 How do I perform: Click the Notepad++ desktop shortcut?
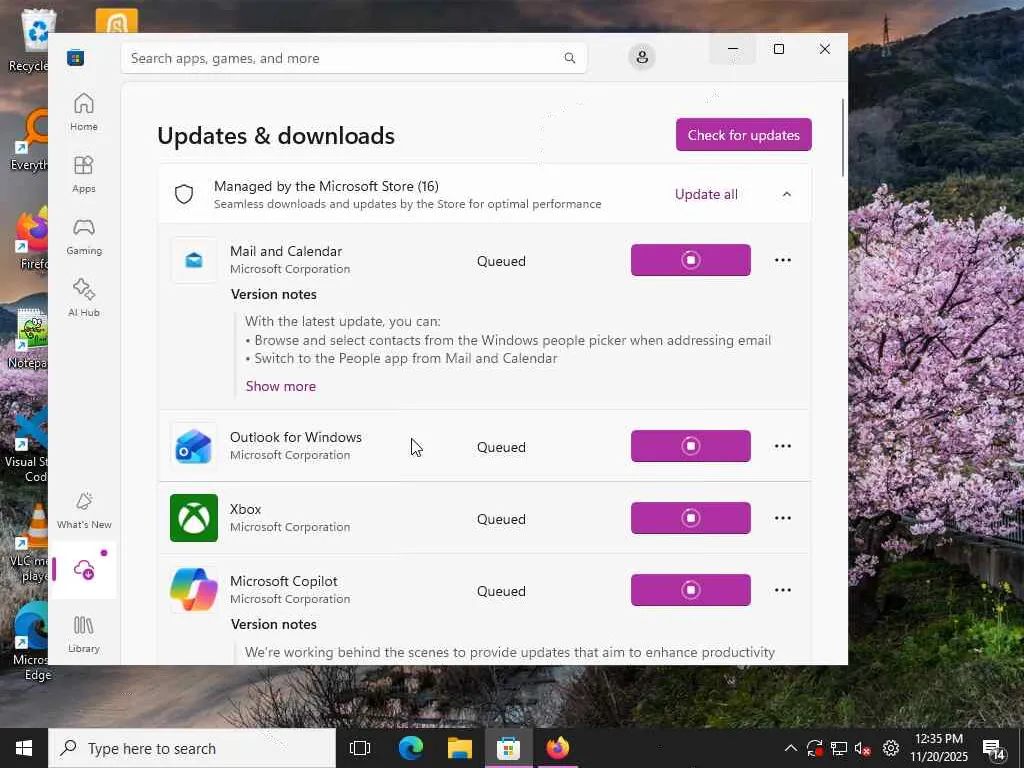click(29, 340)
